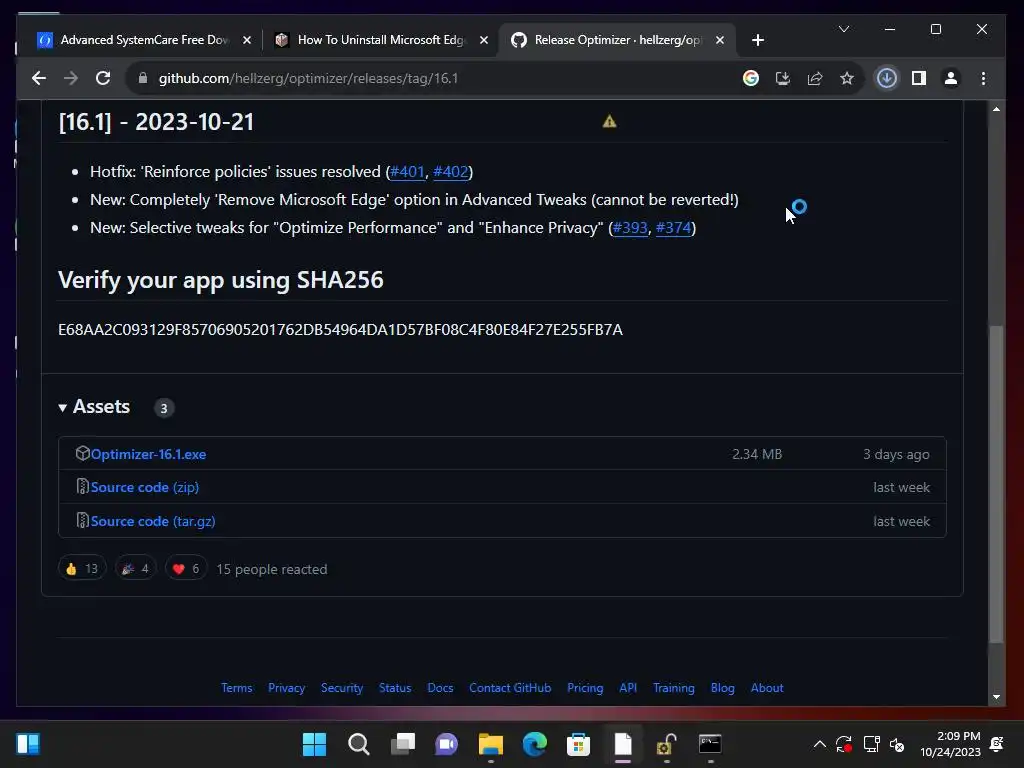Open the user profile menu

point(951,78)
